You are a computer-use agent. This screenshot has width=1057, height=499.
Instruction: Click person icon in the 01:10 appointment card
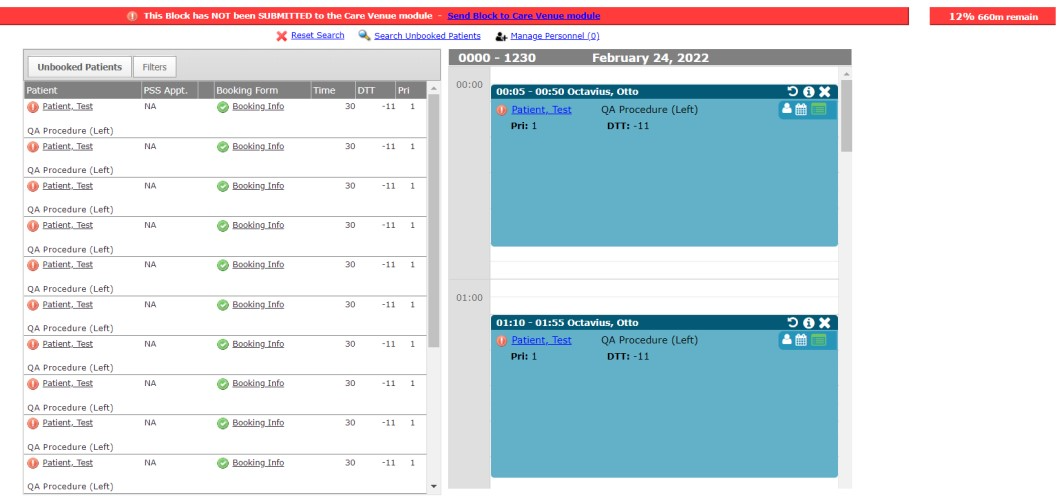787,340
